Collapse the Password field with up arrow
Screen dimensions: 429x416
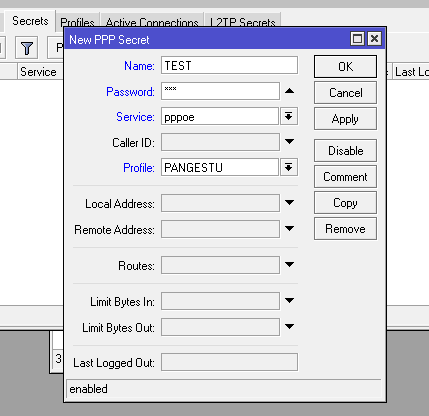click(x=289, y=91)
